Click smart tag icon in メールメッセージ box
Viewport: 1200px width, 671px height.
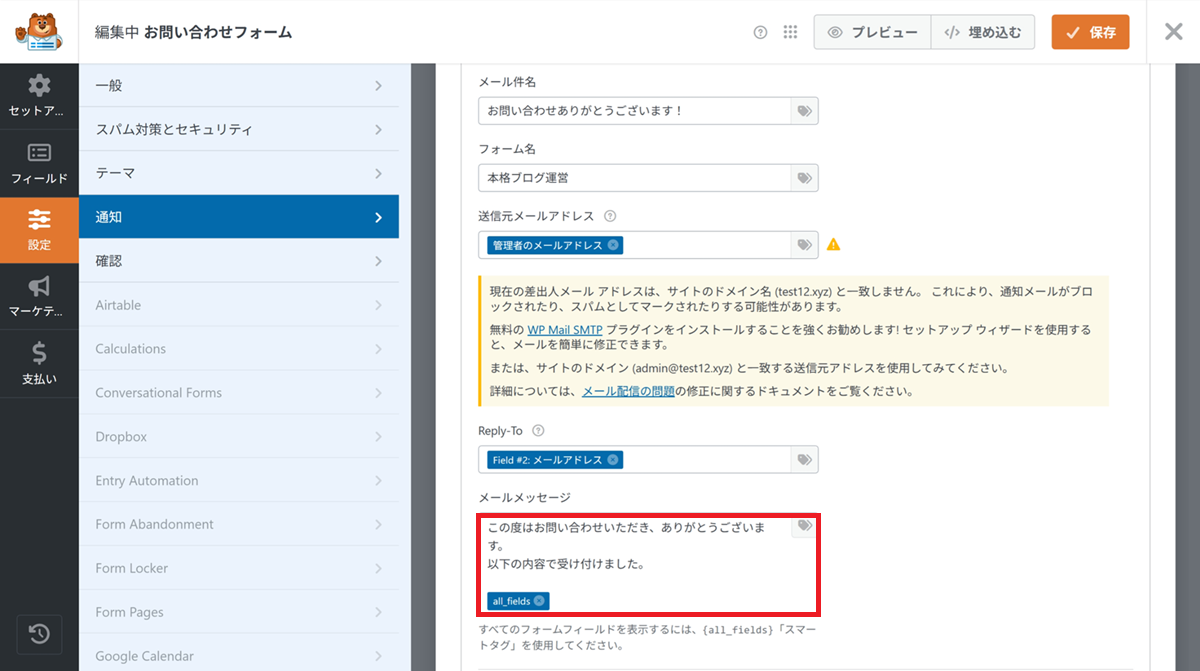pyautogui.click(x=804, y=526)
